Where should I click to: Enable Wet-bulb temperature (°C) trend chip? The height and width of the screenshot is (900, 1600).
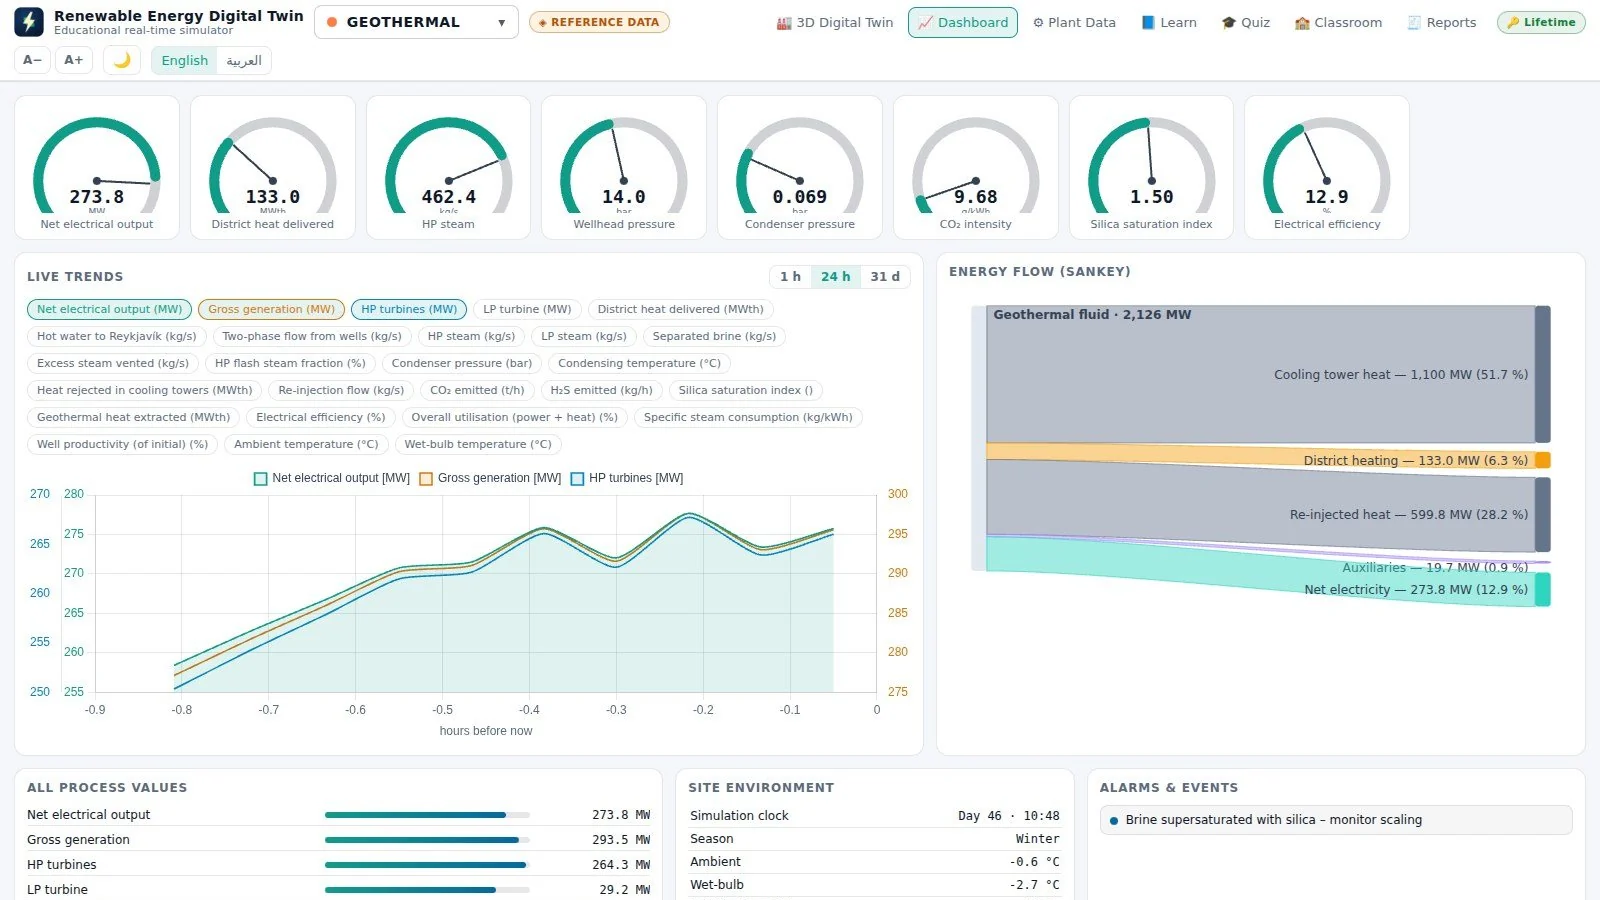click(478, 444)
